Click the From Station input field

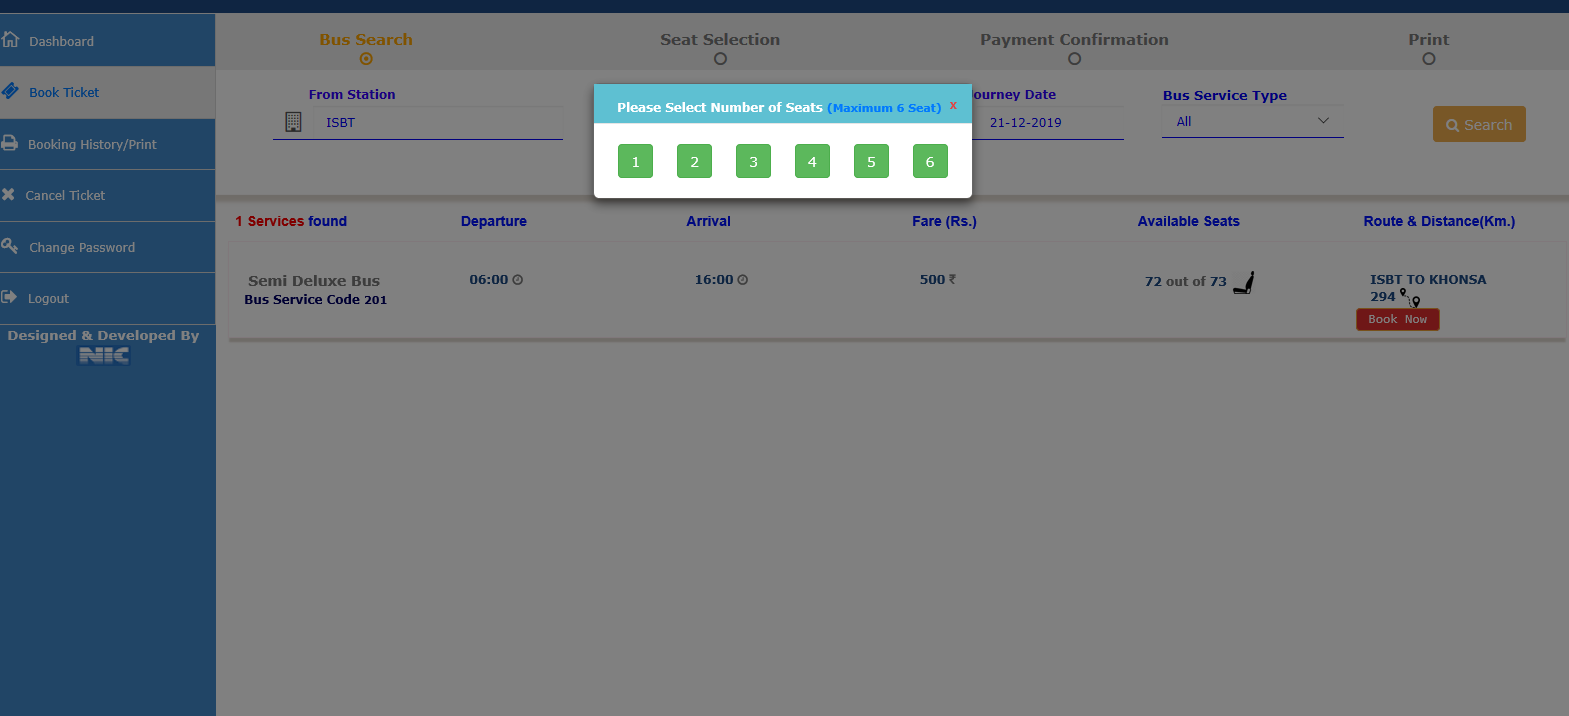click(440, 123)
